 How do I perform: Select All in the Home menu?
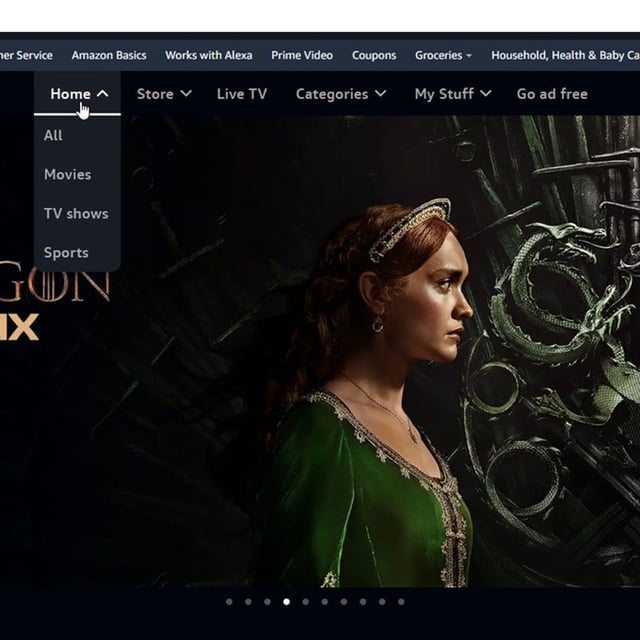[x=53, y=135]
